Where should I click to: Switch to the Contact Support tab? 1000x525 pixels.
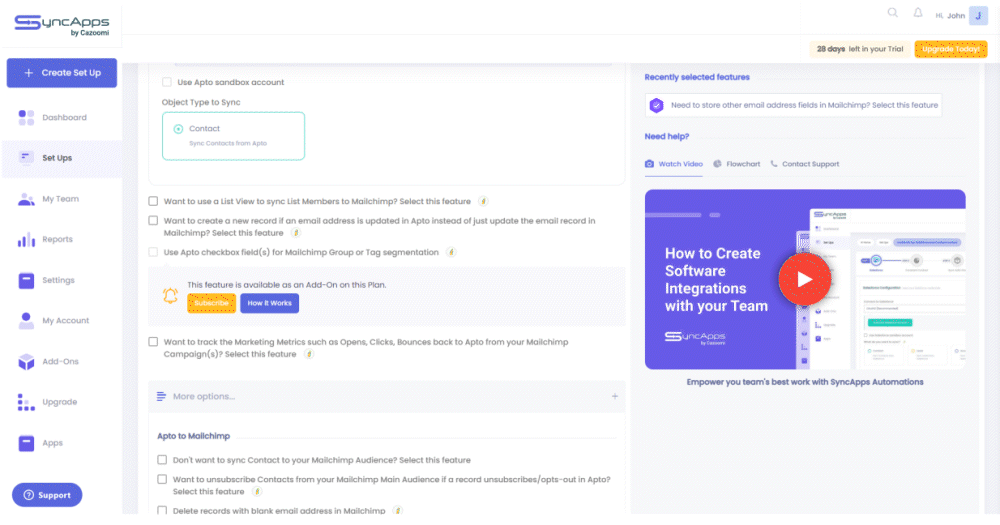click(805, 164)
